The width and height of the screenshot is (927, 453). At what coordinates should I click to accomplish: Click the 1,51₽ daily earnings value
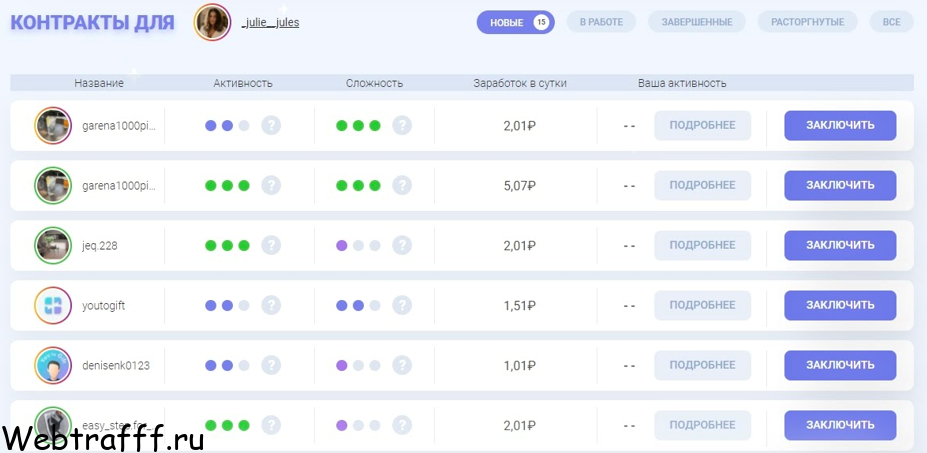(520, 306)
